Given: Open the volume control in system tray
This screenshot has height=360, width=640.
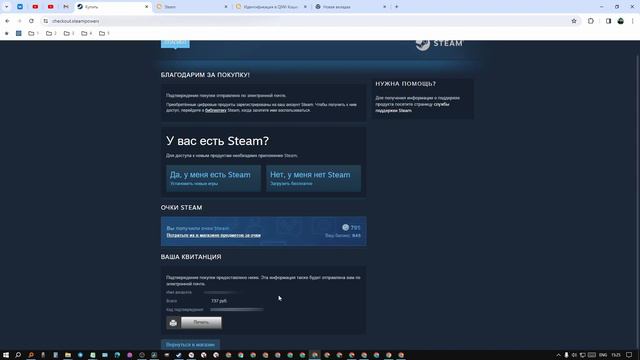Looking at the screenshot, I should (x=574, y=355).
